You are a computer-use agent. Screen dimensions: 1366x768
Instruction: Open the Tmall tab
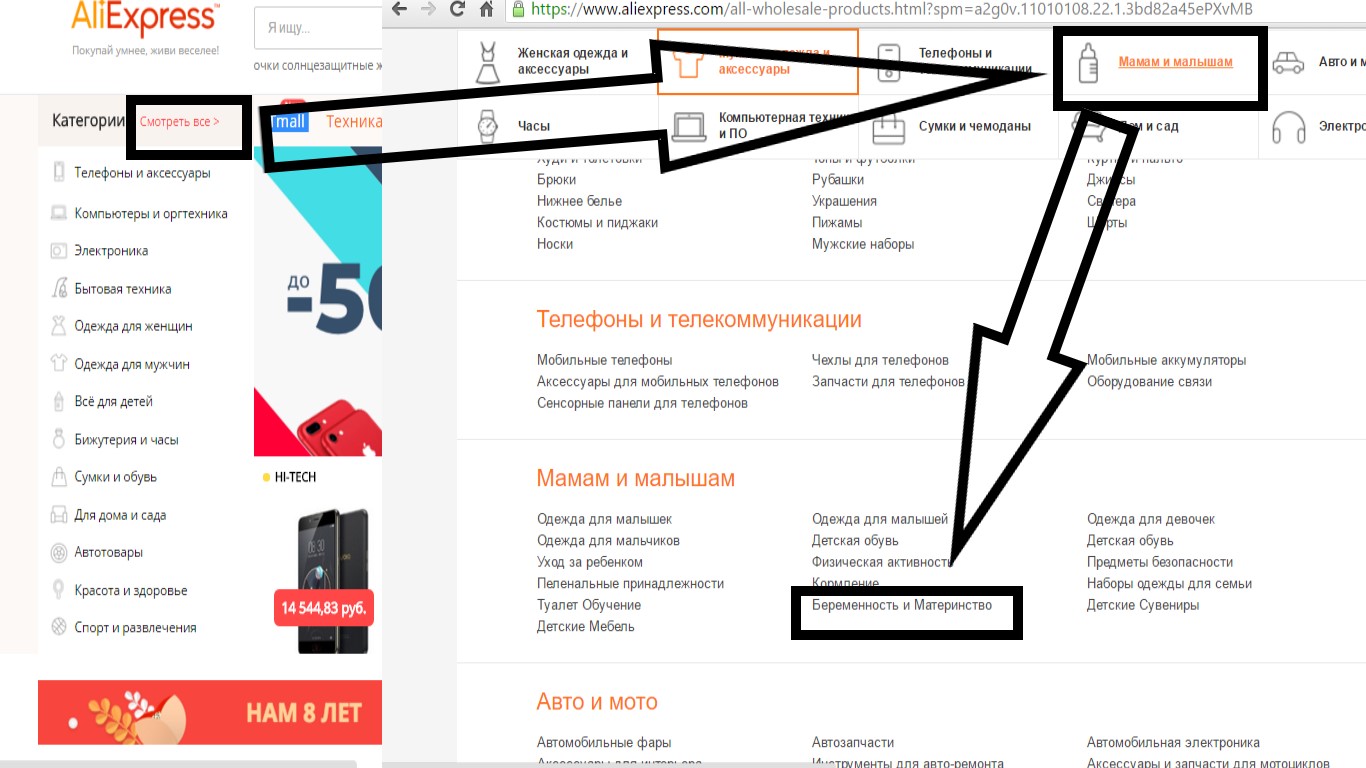tap(287, 121)
